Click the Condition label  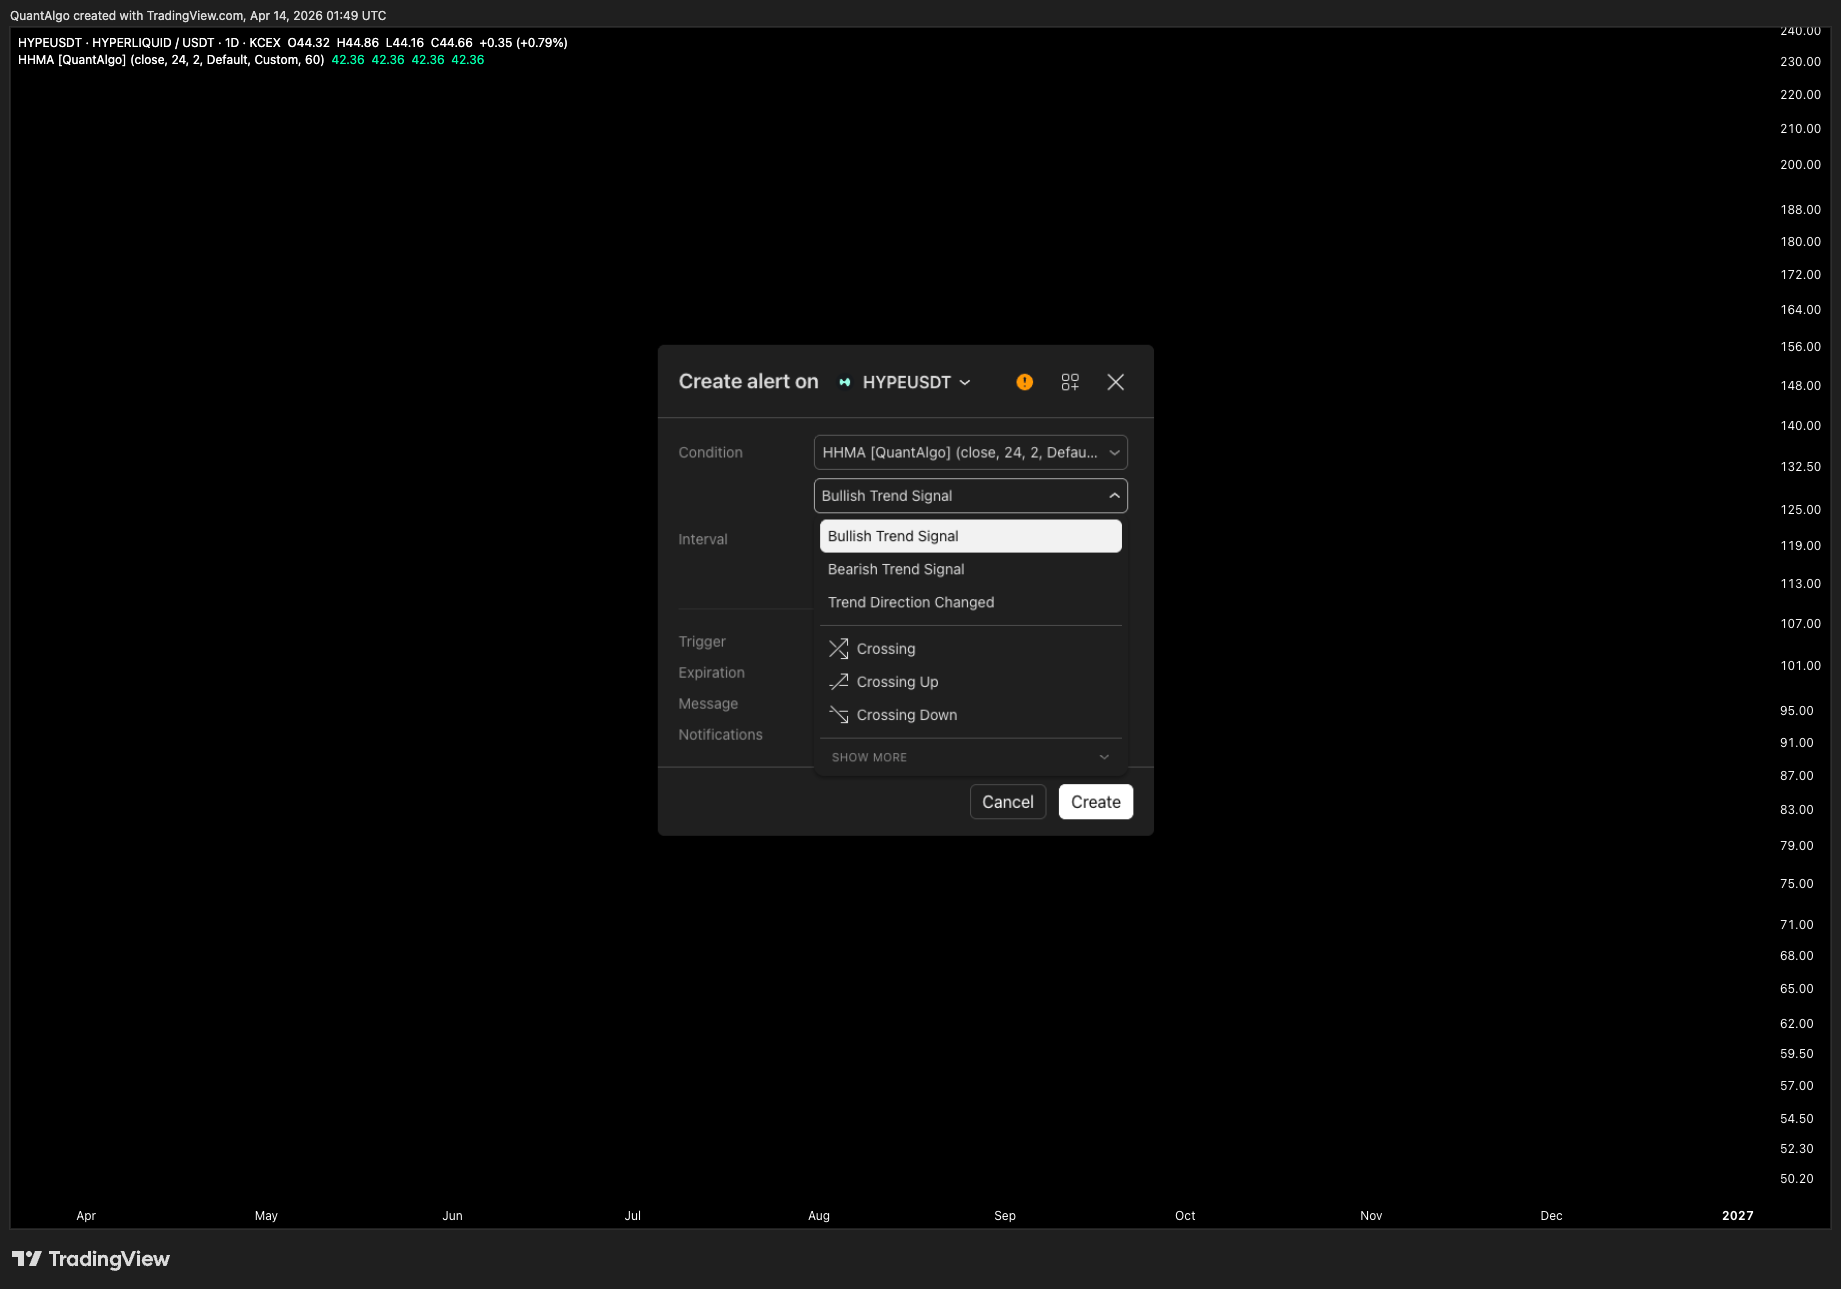point(711,453)
